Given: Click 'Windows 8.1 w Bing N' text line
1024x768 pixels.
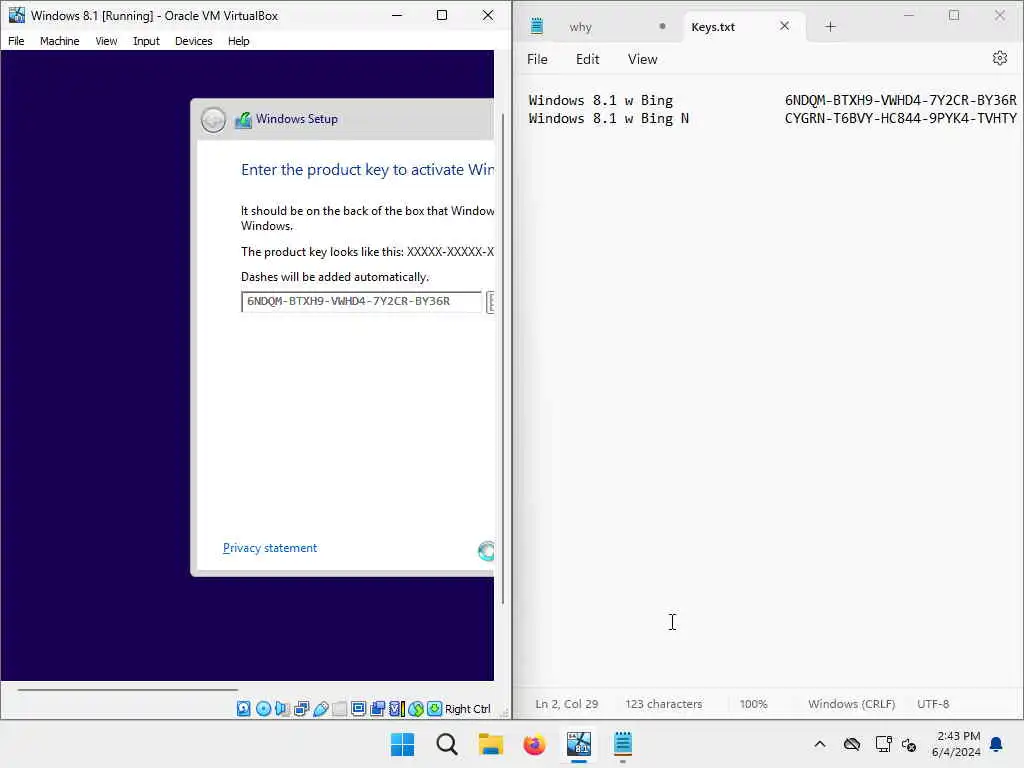Looking at the screenshot, I should (609, 119).
